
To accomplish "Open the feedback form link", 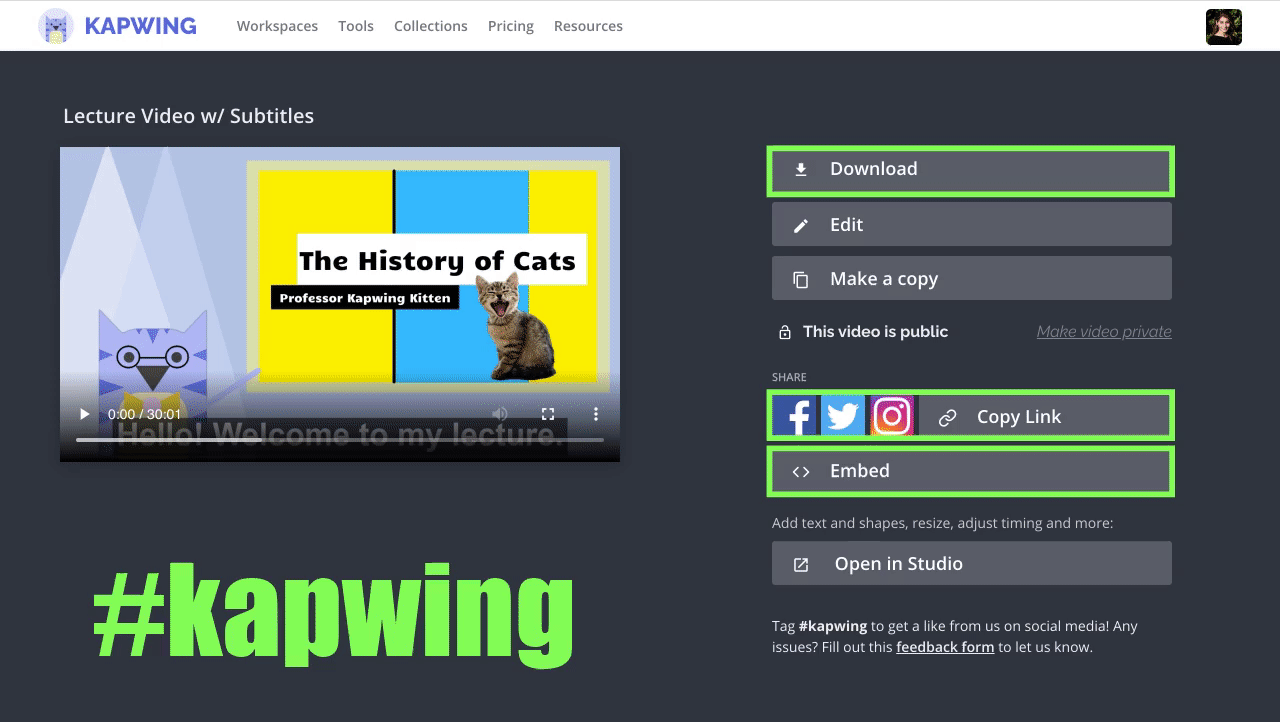I will (x=945, y=647).
